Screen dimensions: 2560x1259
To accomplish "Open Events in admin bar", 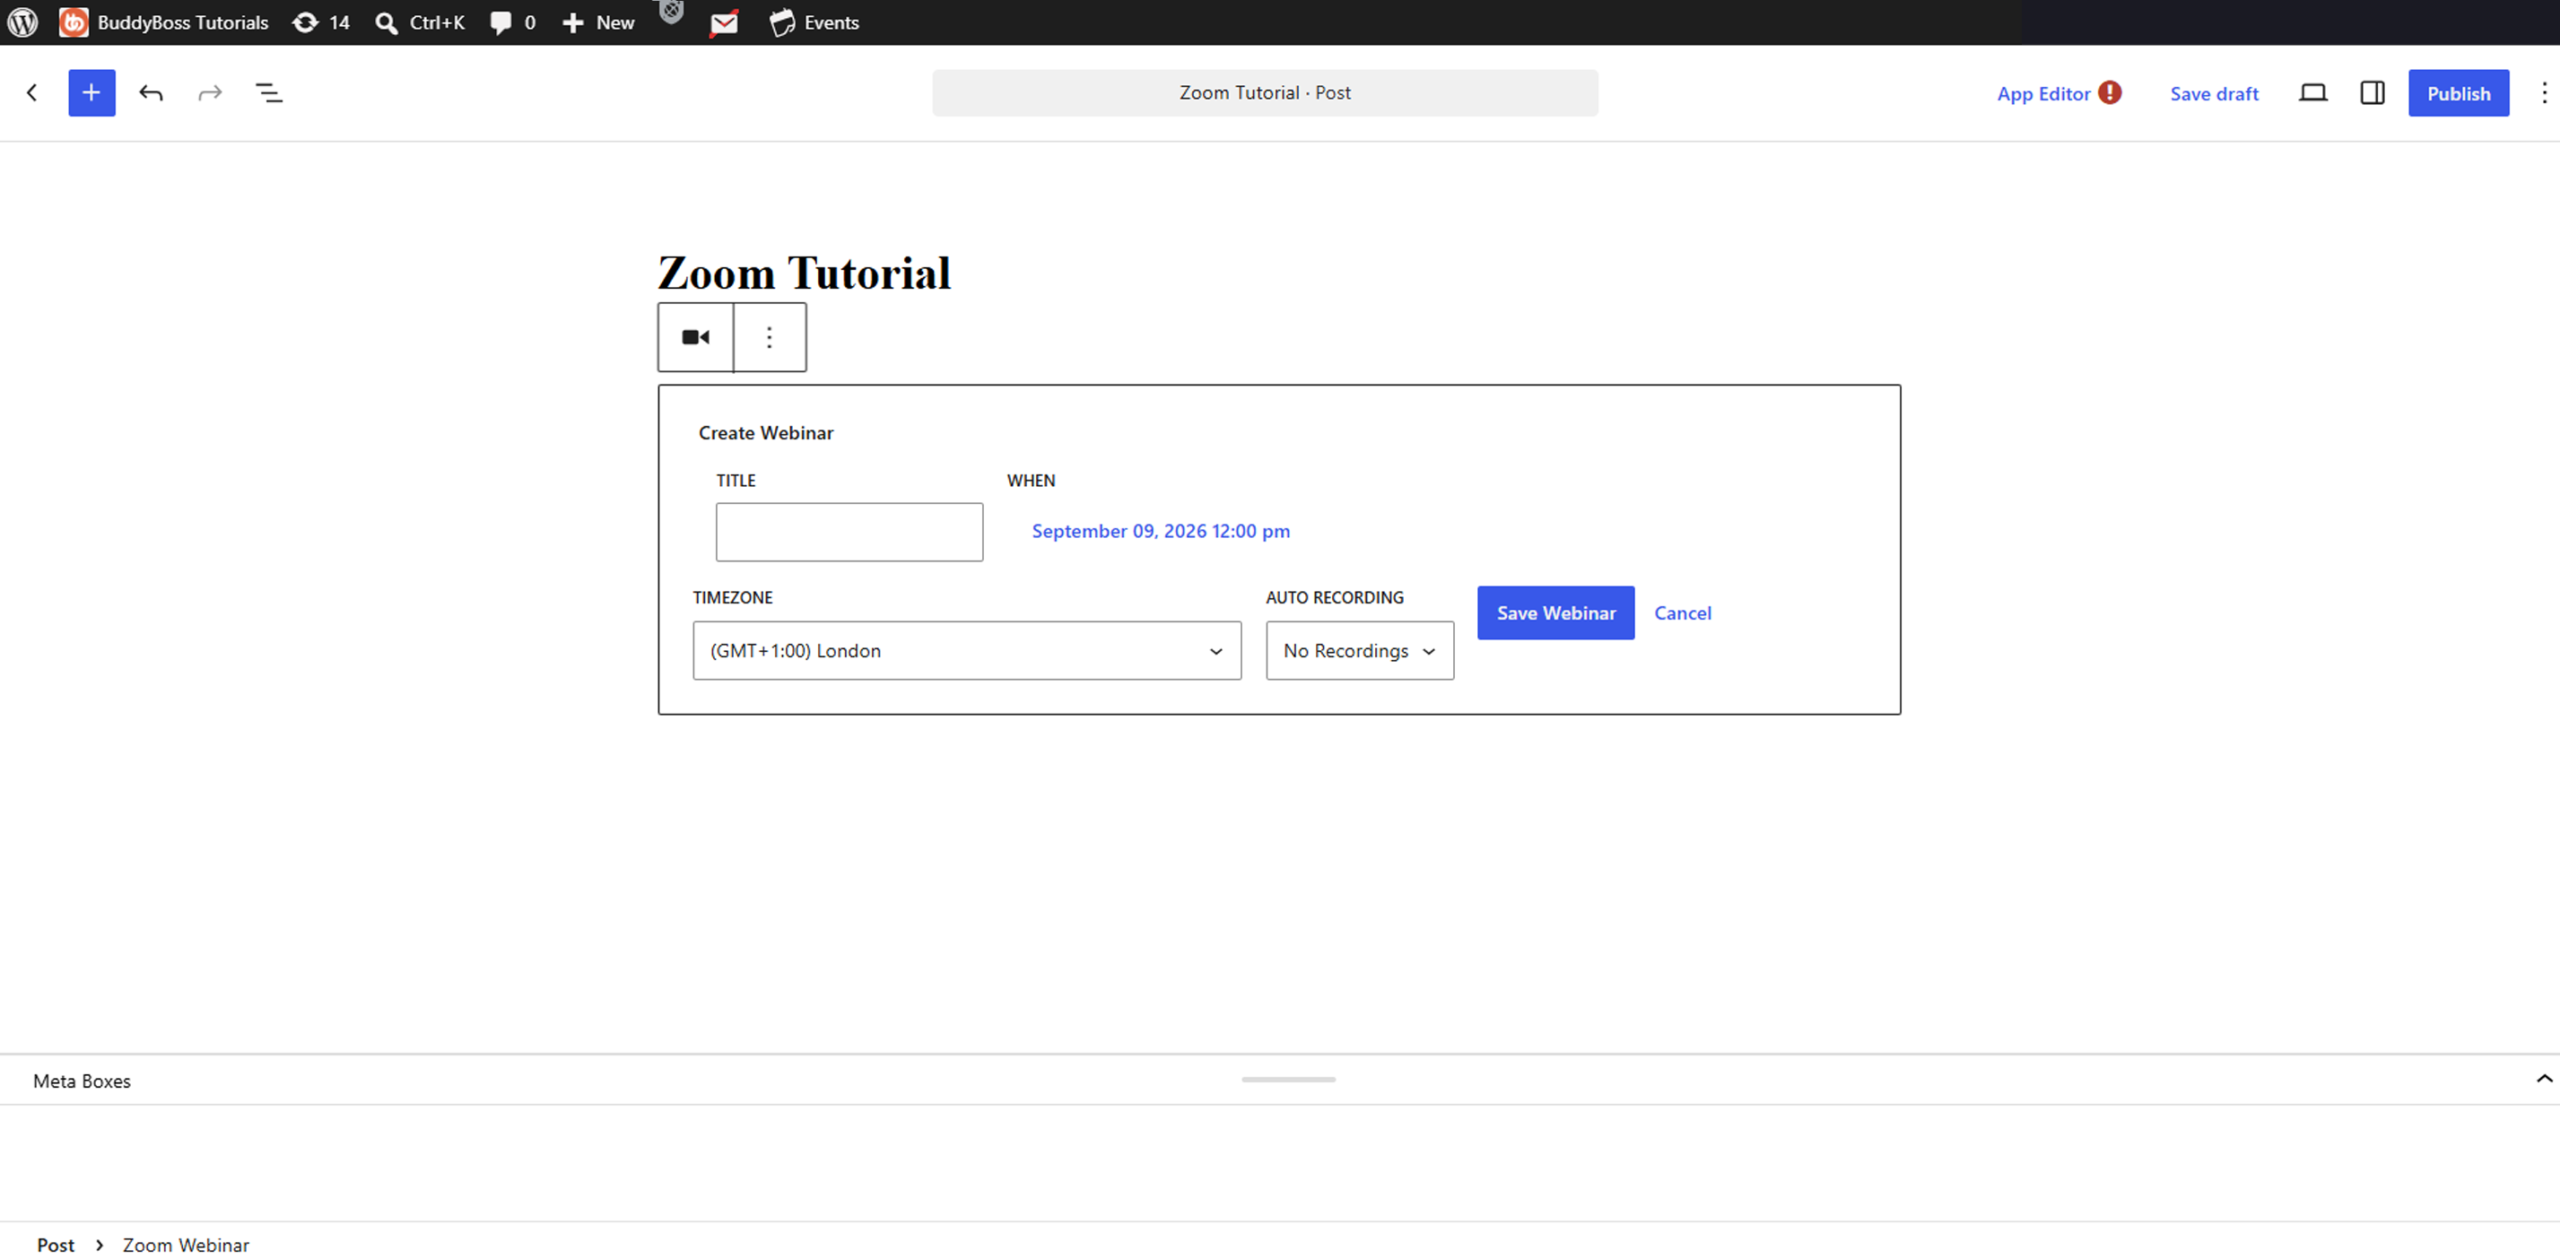I will point(814,22).
